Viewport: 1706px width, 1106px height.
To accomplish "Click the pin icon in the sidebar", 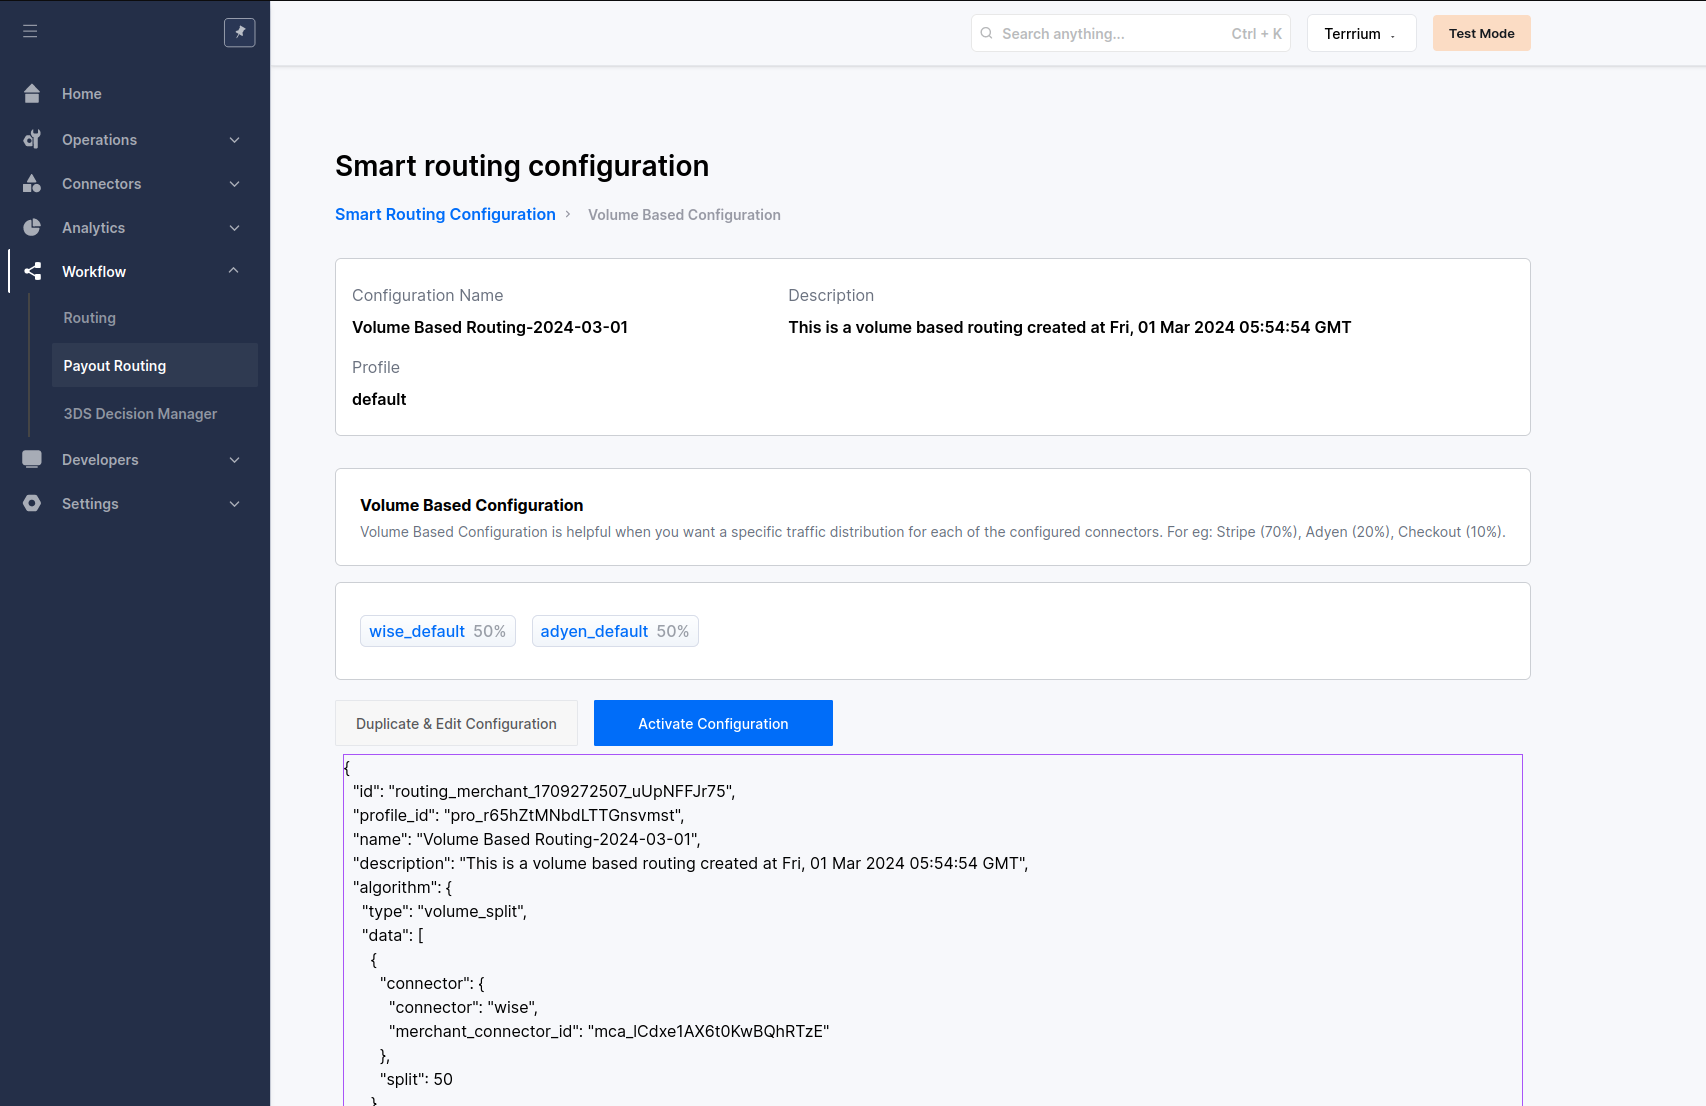I will (240, 32).
